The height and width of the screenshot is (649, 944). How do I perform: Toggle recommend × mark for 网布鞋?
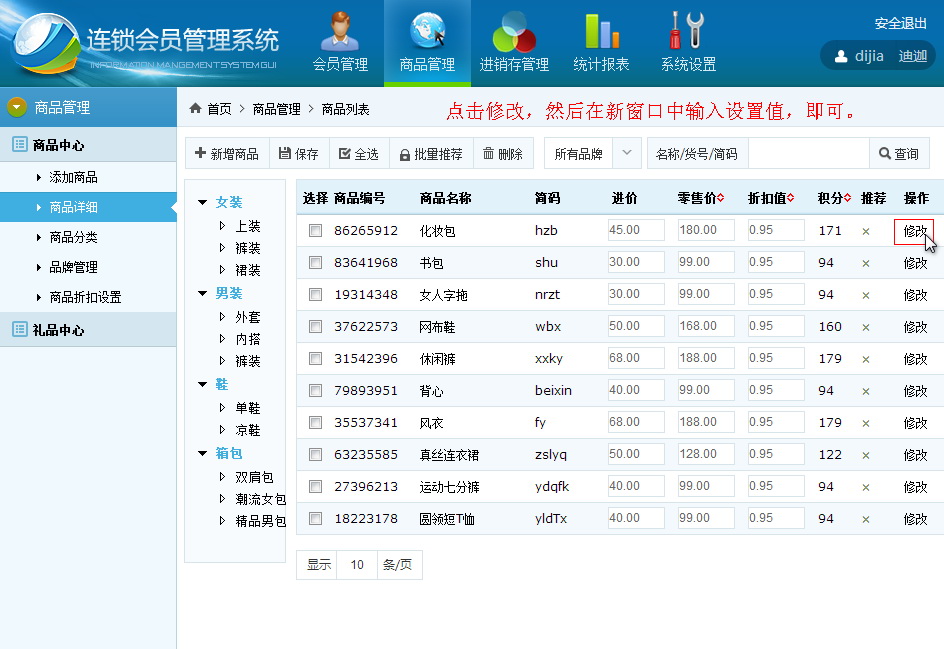click(866, 327)
